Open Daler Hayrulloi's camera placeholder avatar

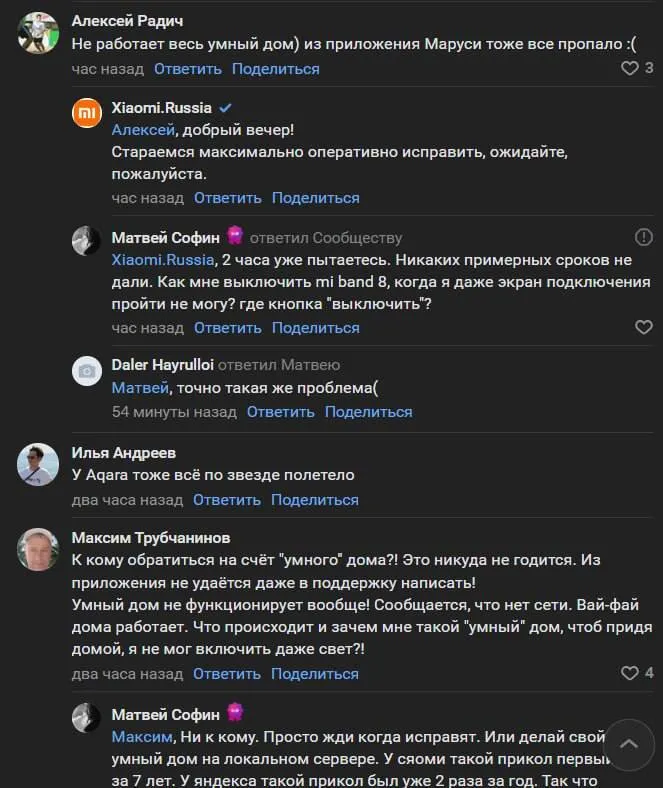coord(87,371)
